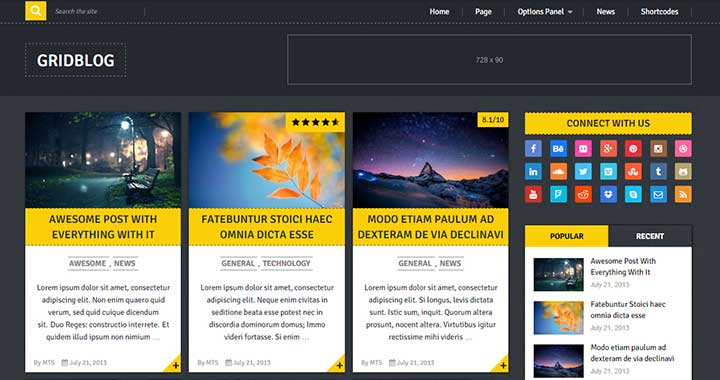Image resolution: width=720 pixels, height=380 pixels.
Task: Open the Instagram social icon
Action: point(658,149)
